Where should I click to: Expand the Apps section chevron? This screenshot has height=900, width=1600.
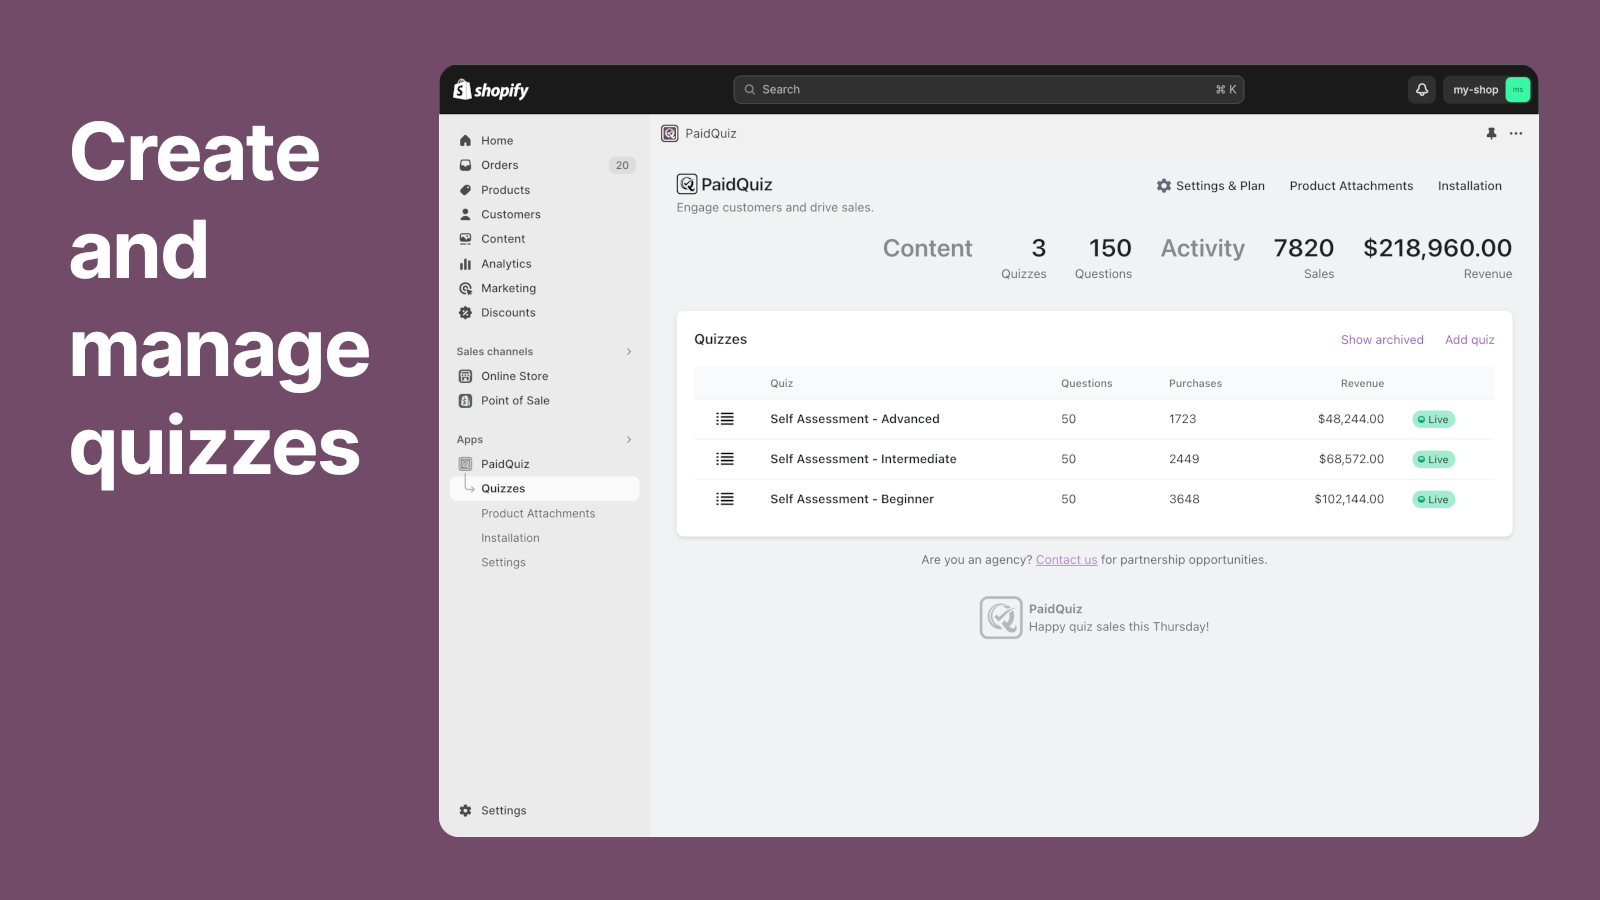[x=629, y=439]
